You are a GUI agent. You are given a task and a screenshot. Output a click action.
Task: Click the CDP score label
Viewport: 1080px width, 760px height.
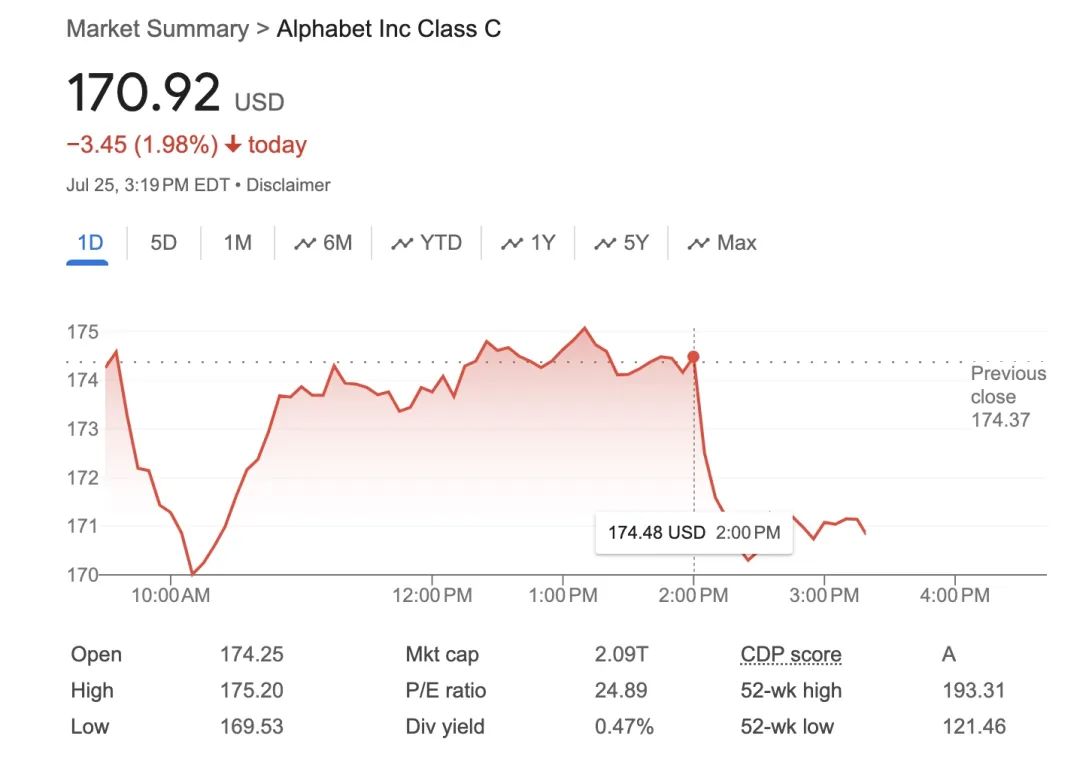(790, 655)
